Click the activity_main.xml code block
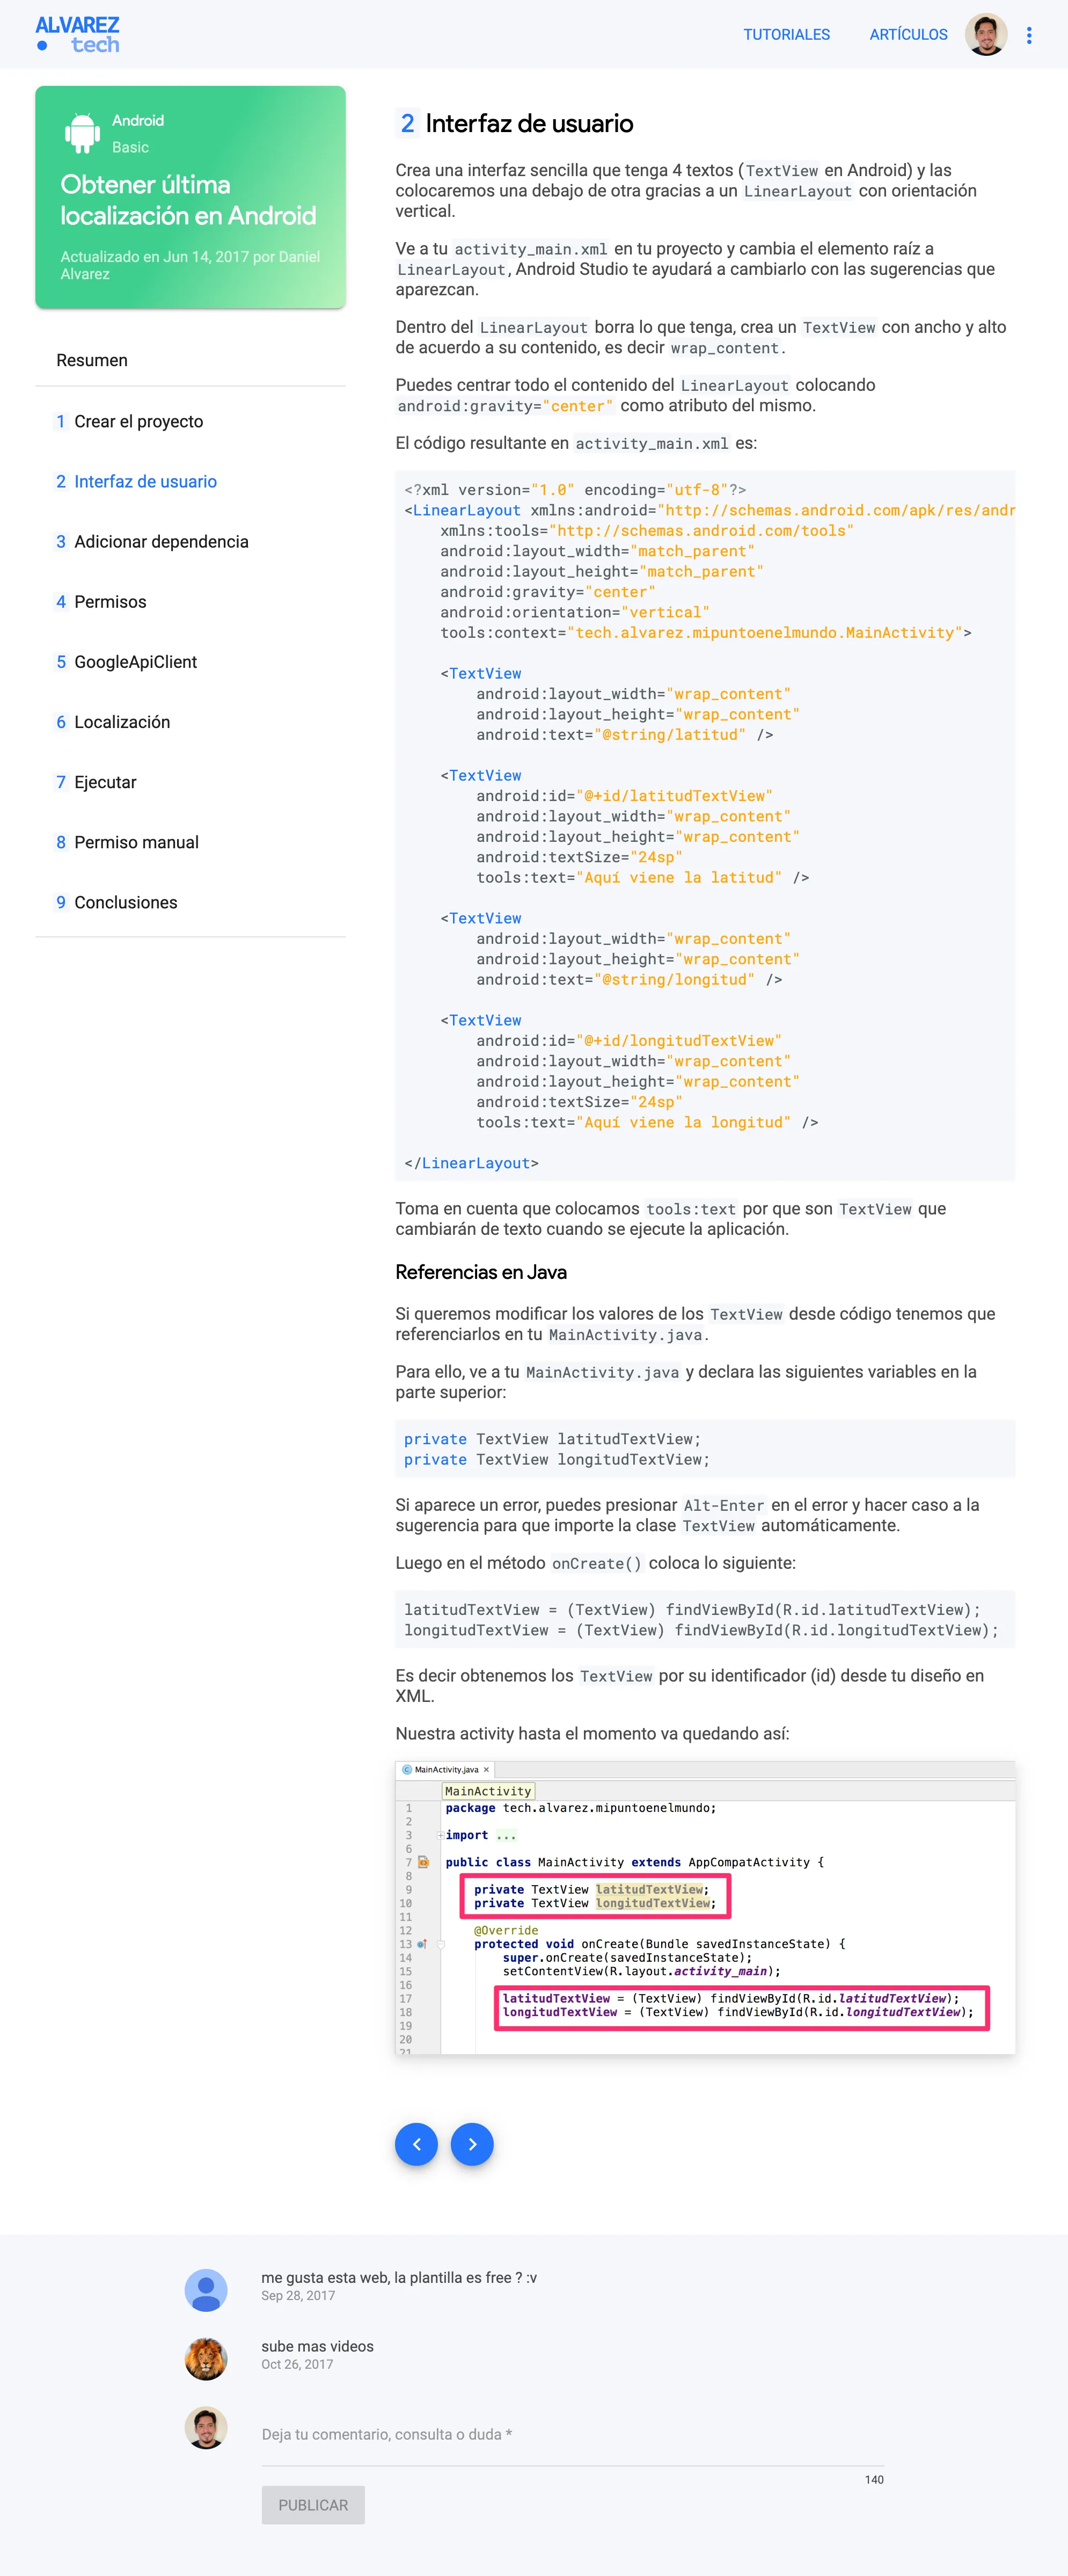This screenshot has width=1068, height=2576. tap(705, 826)
